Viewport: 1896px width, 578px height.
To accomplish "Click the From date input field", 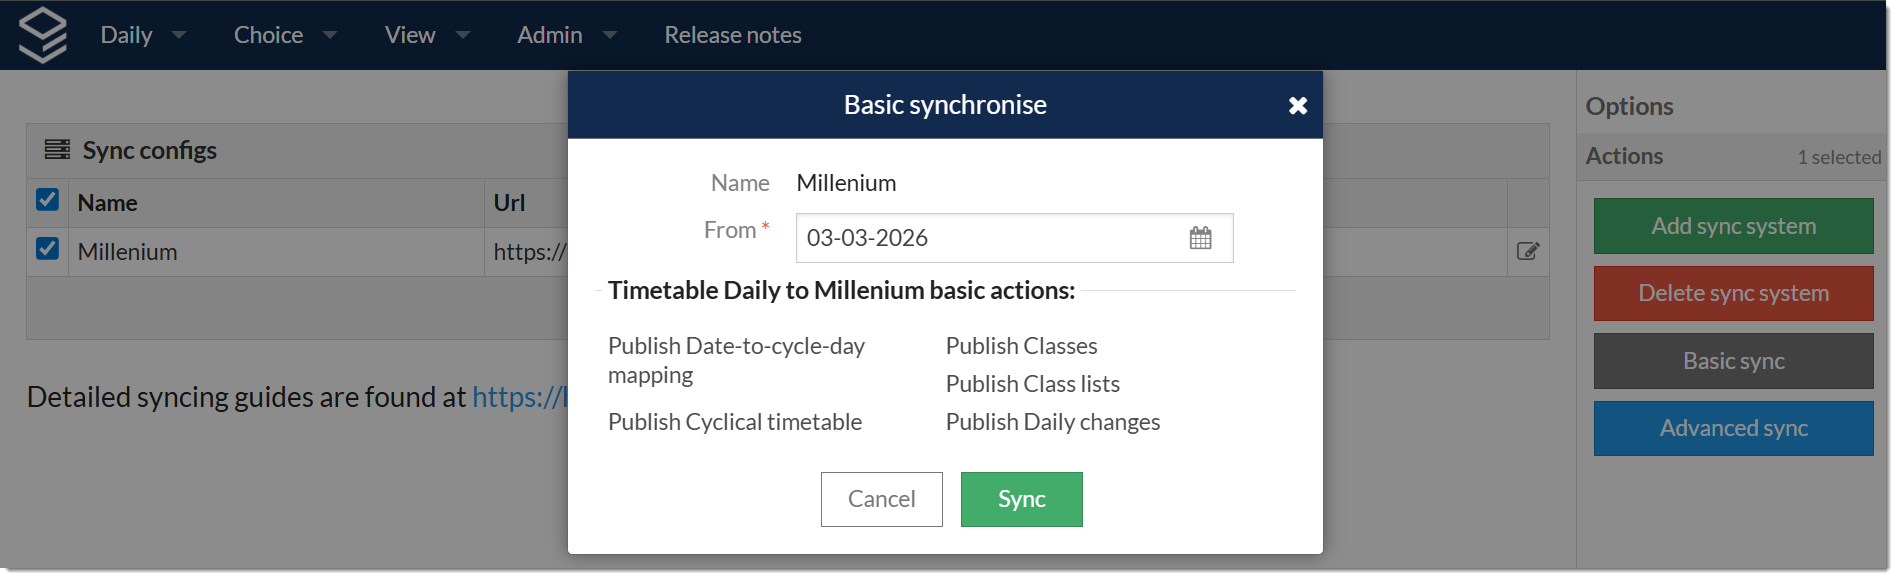I will [x=1014, y=238].
